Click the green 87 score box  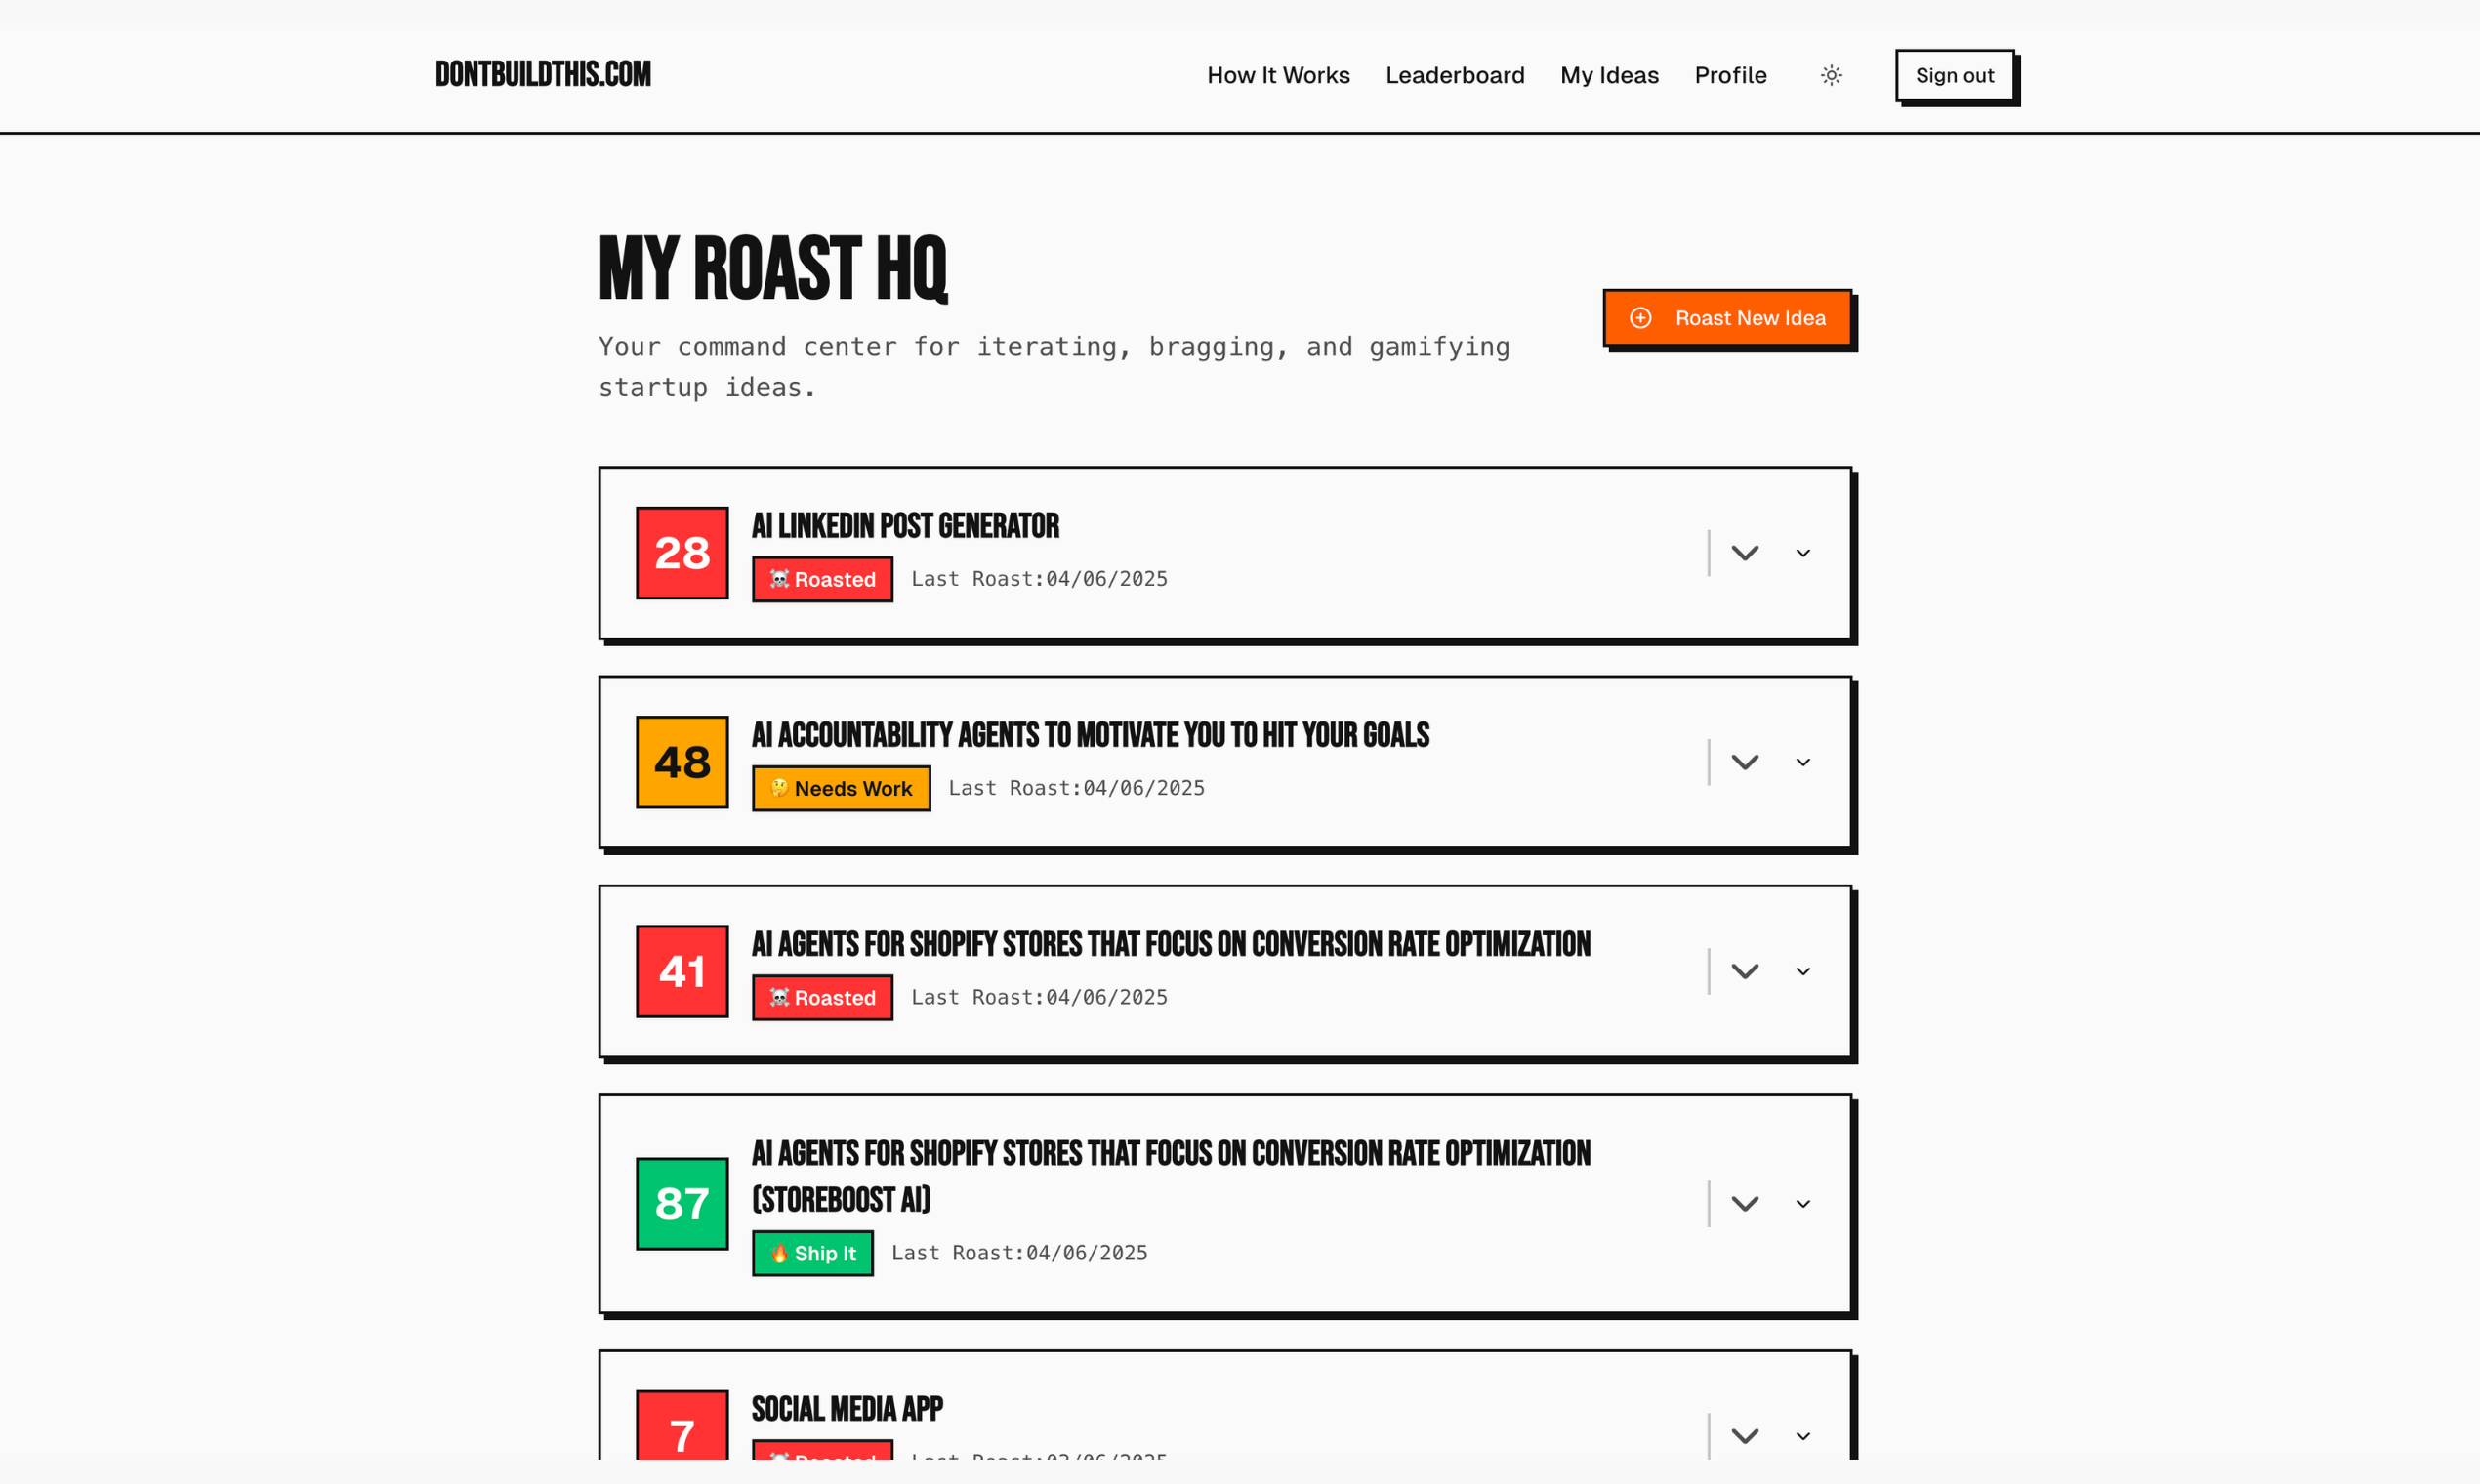point(682,1203)
